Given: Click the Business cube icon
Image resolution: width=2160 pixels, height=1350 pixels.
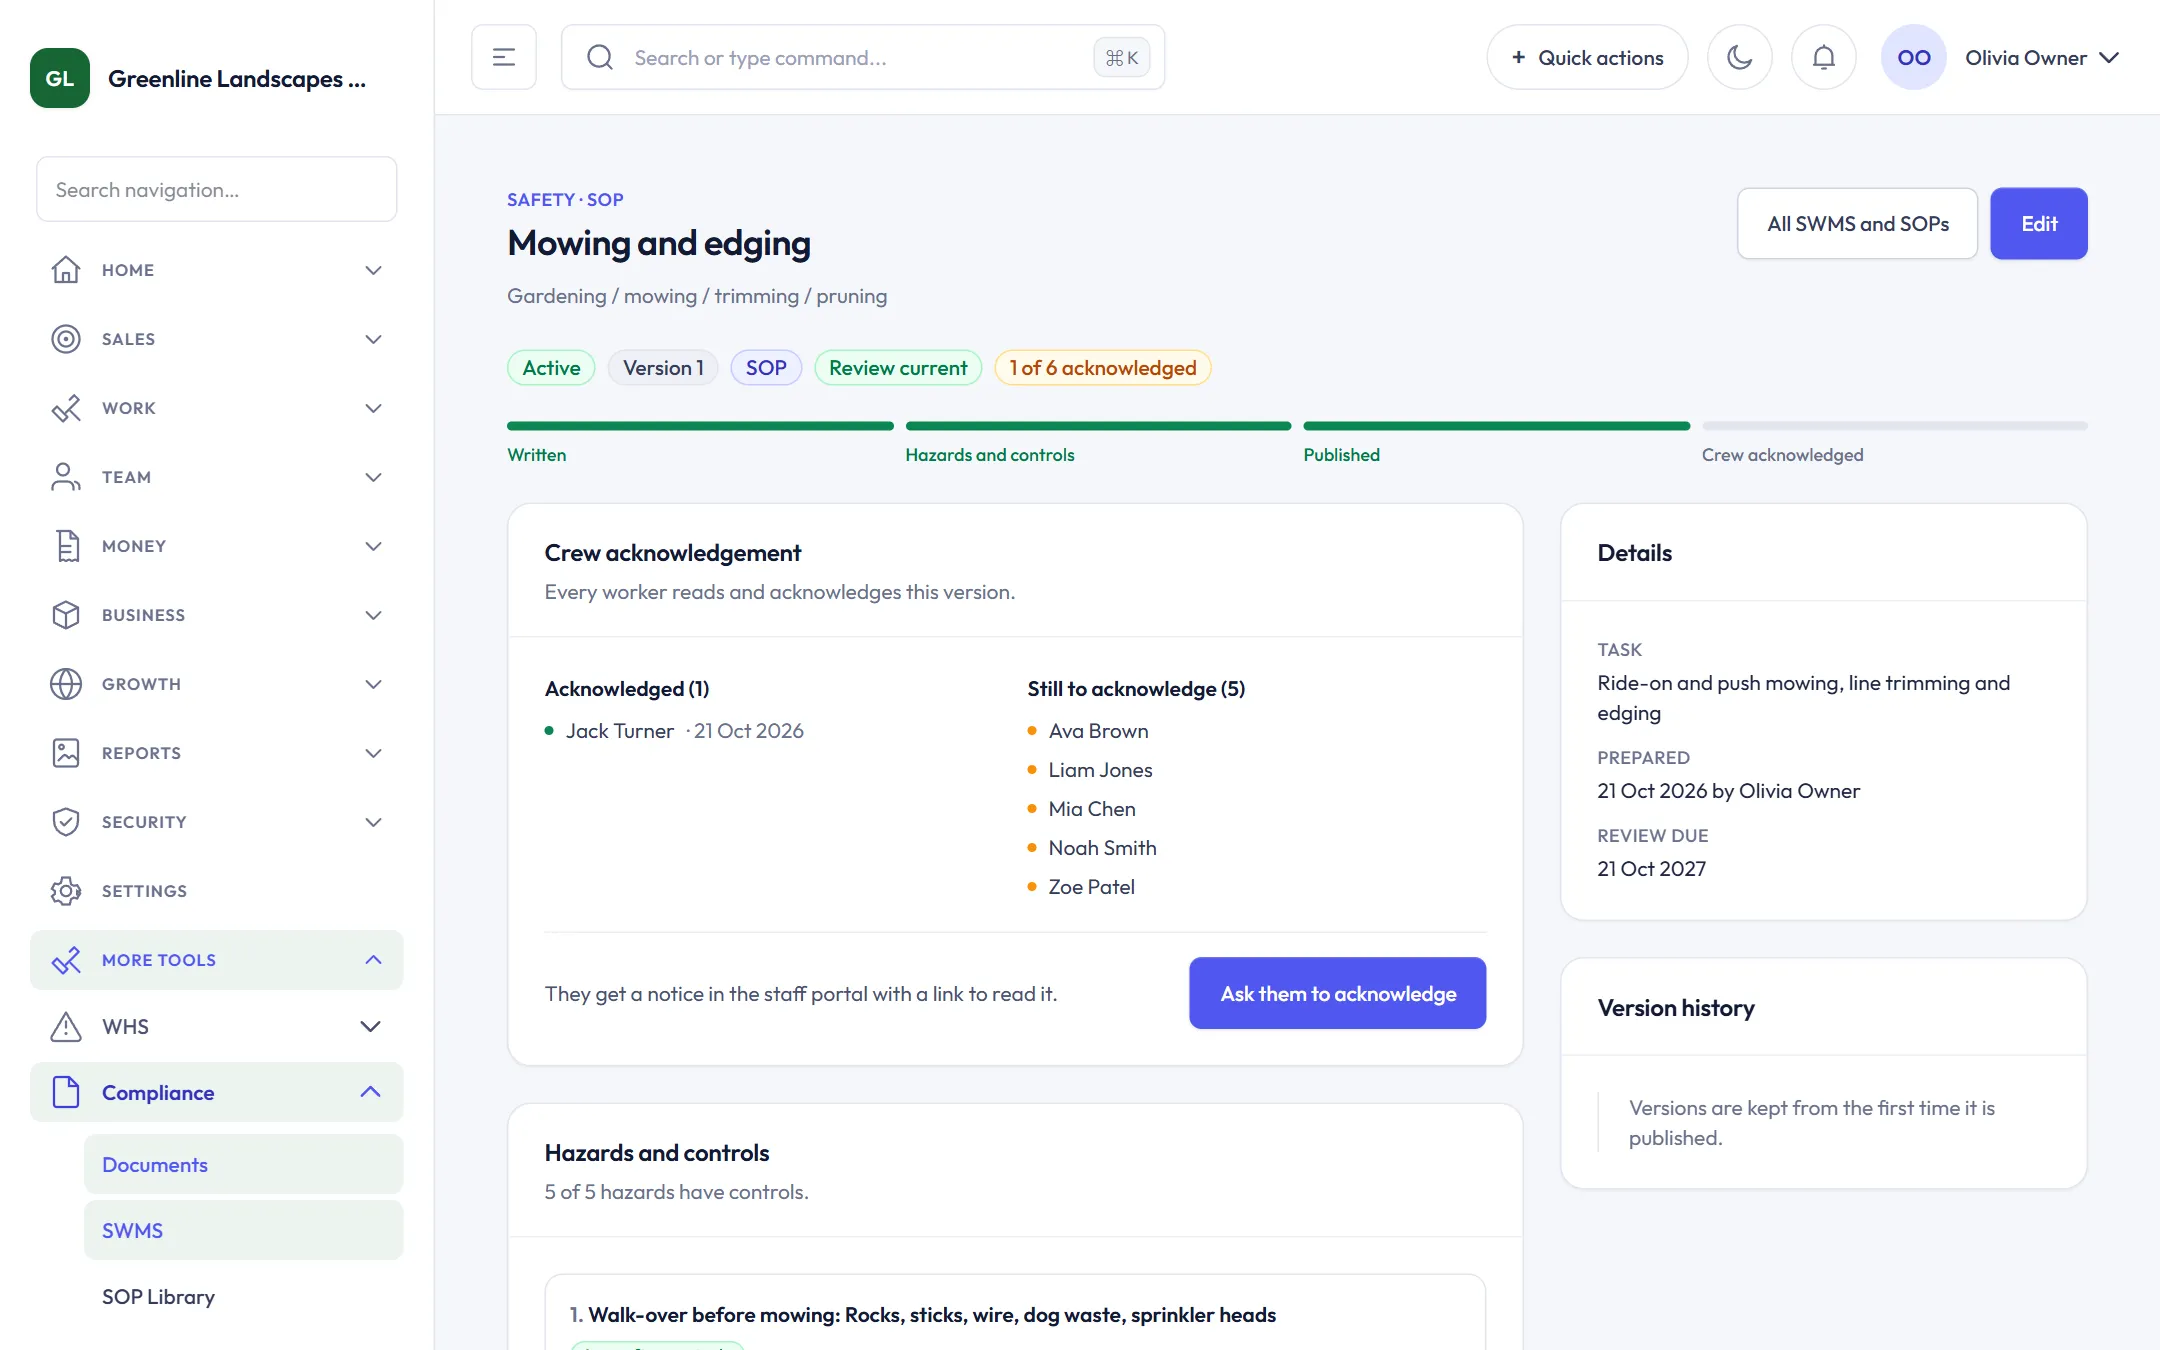Looking at the screenshot, I should pos(66,615).
